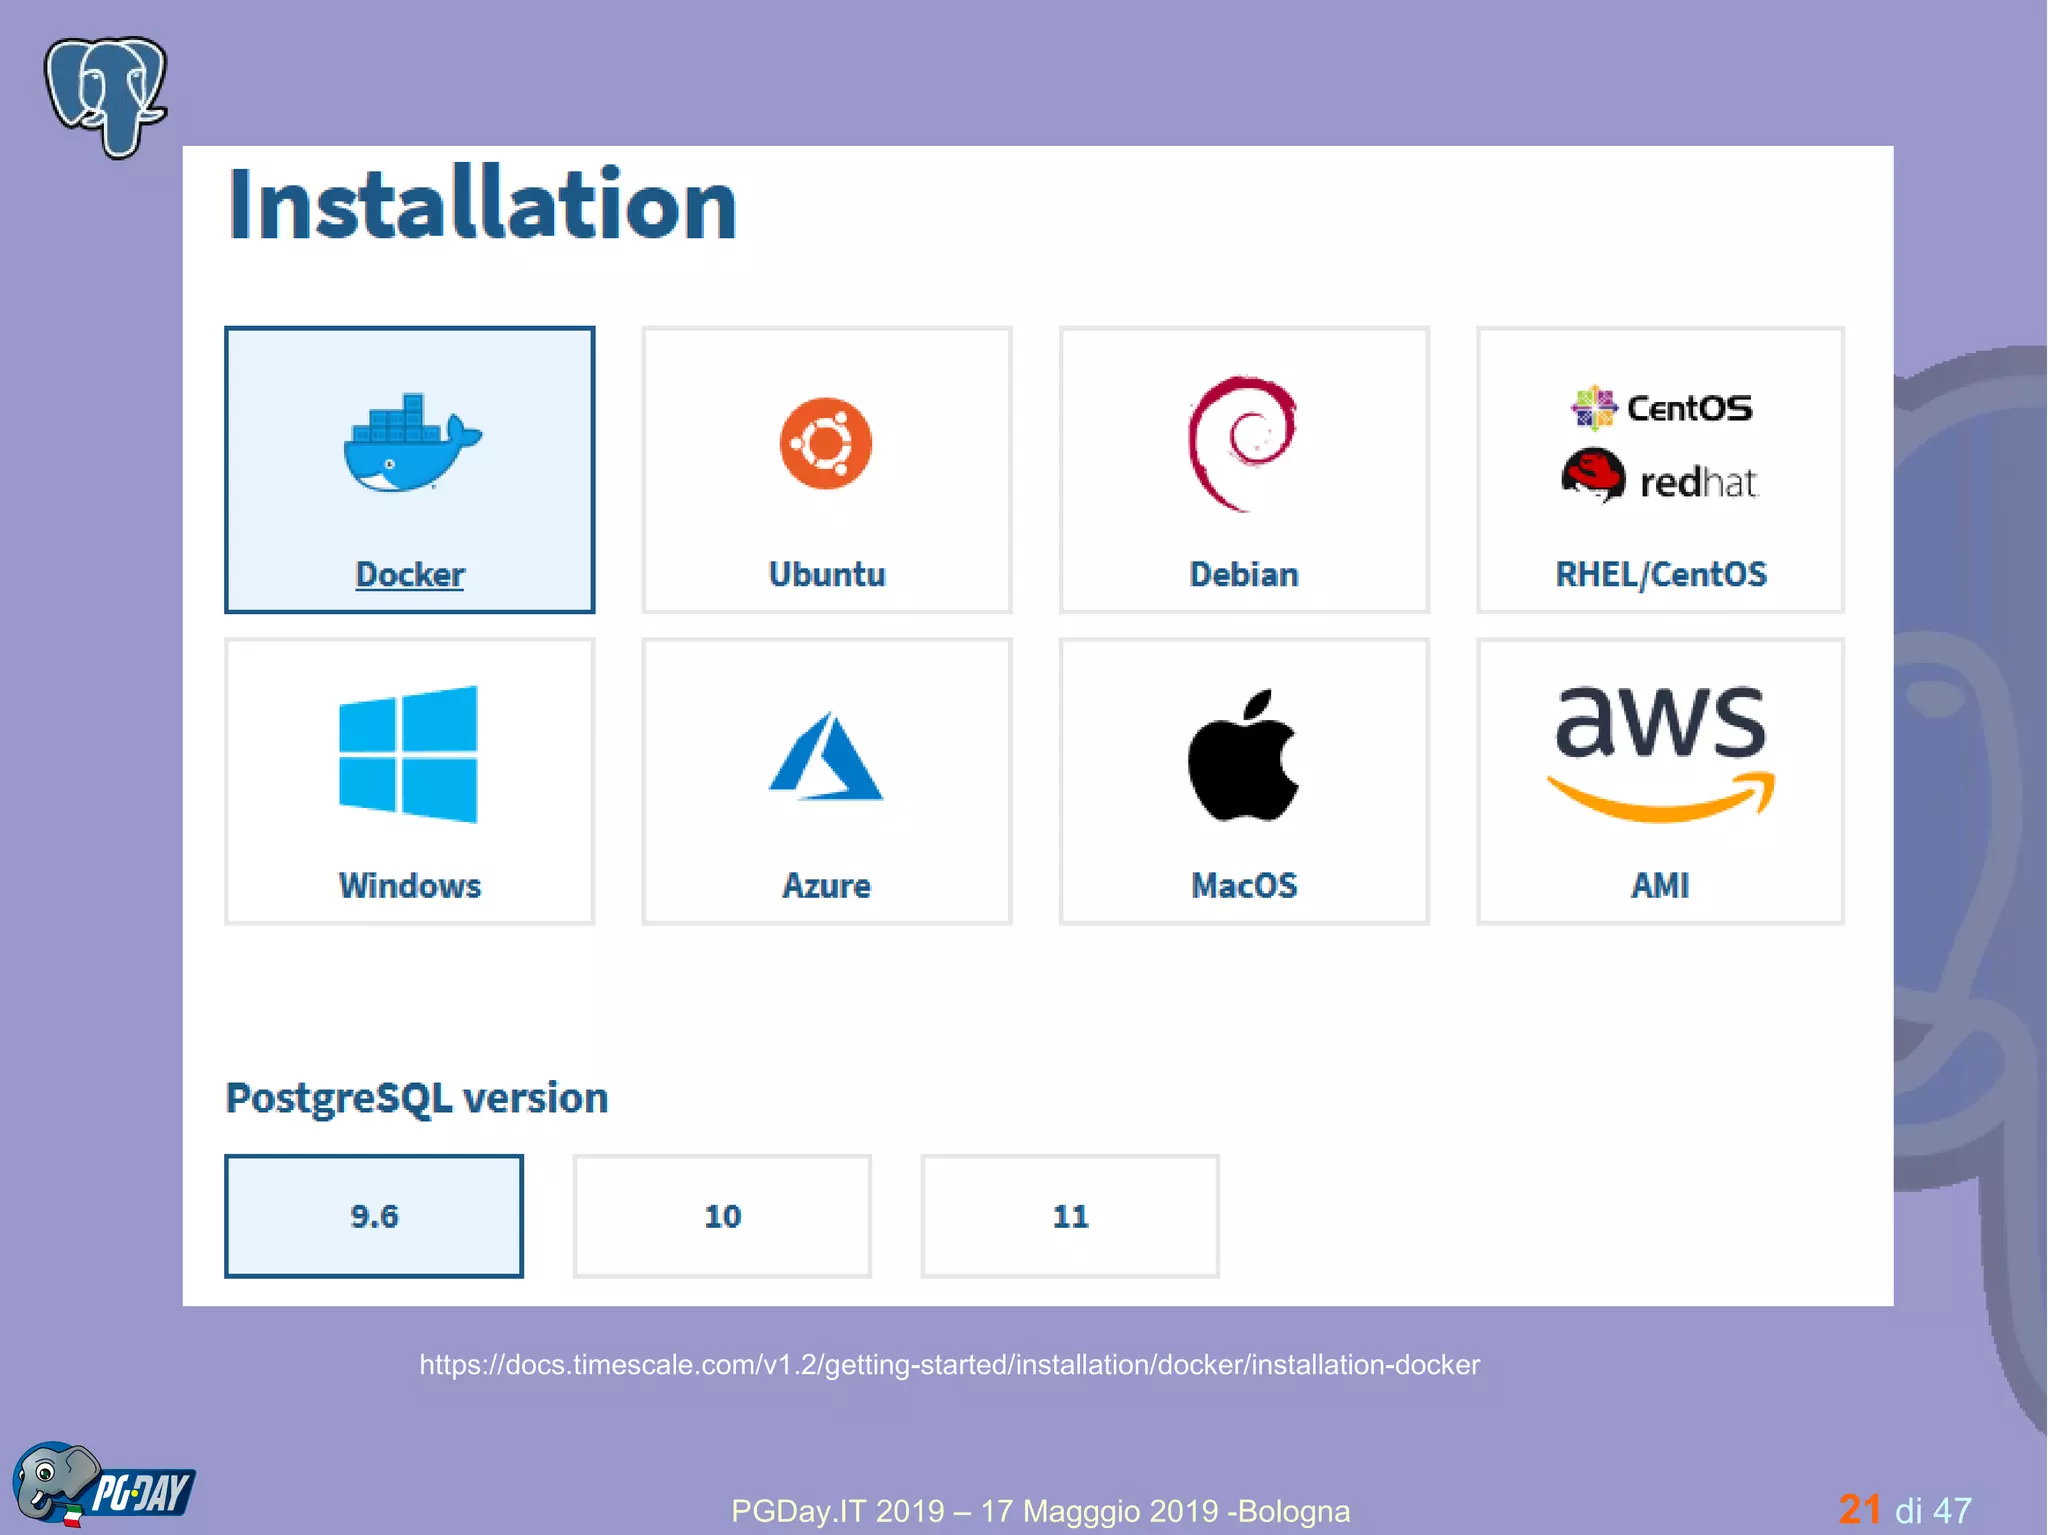
Task: Click the Red Hat logo
Action: [x=1659, y=477]
